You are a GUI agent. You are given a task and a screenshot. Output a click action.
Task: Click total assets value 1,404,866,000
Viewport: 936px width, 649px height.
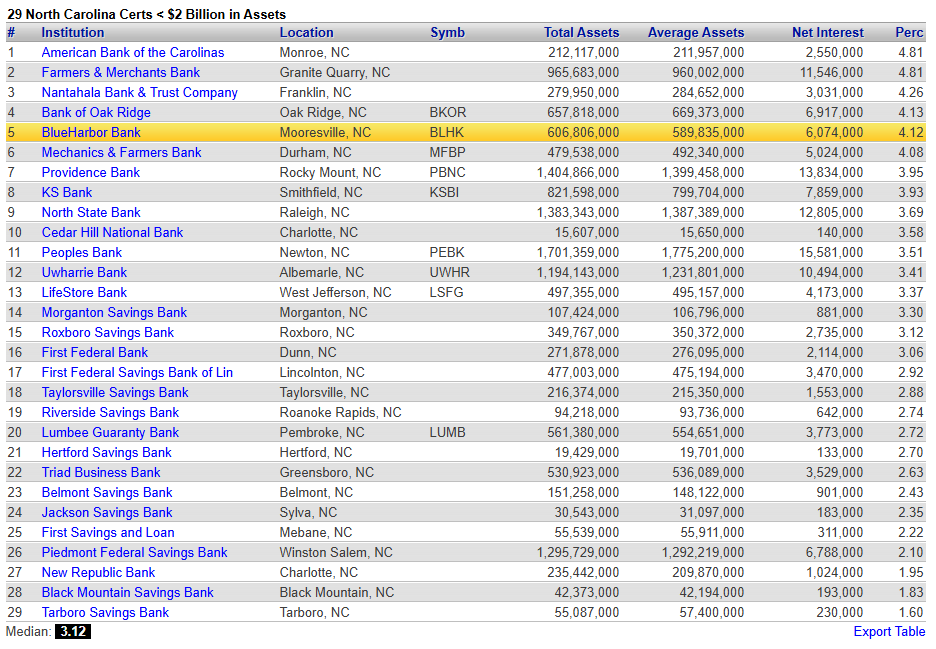tap(578, 173)
